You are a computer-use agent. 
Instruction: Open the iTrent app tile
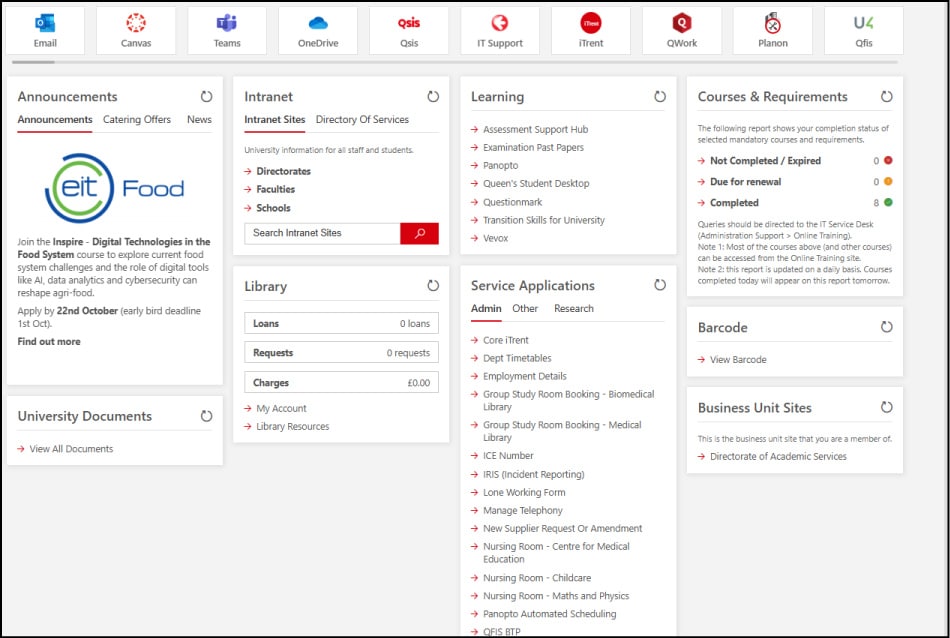pos(590,30)
